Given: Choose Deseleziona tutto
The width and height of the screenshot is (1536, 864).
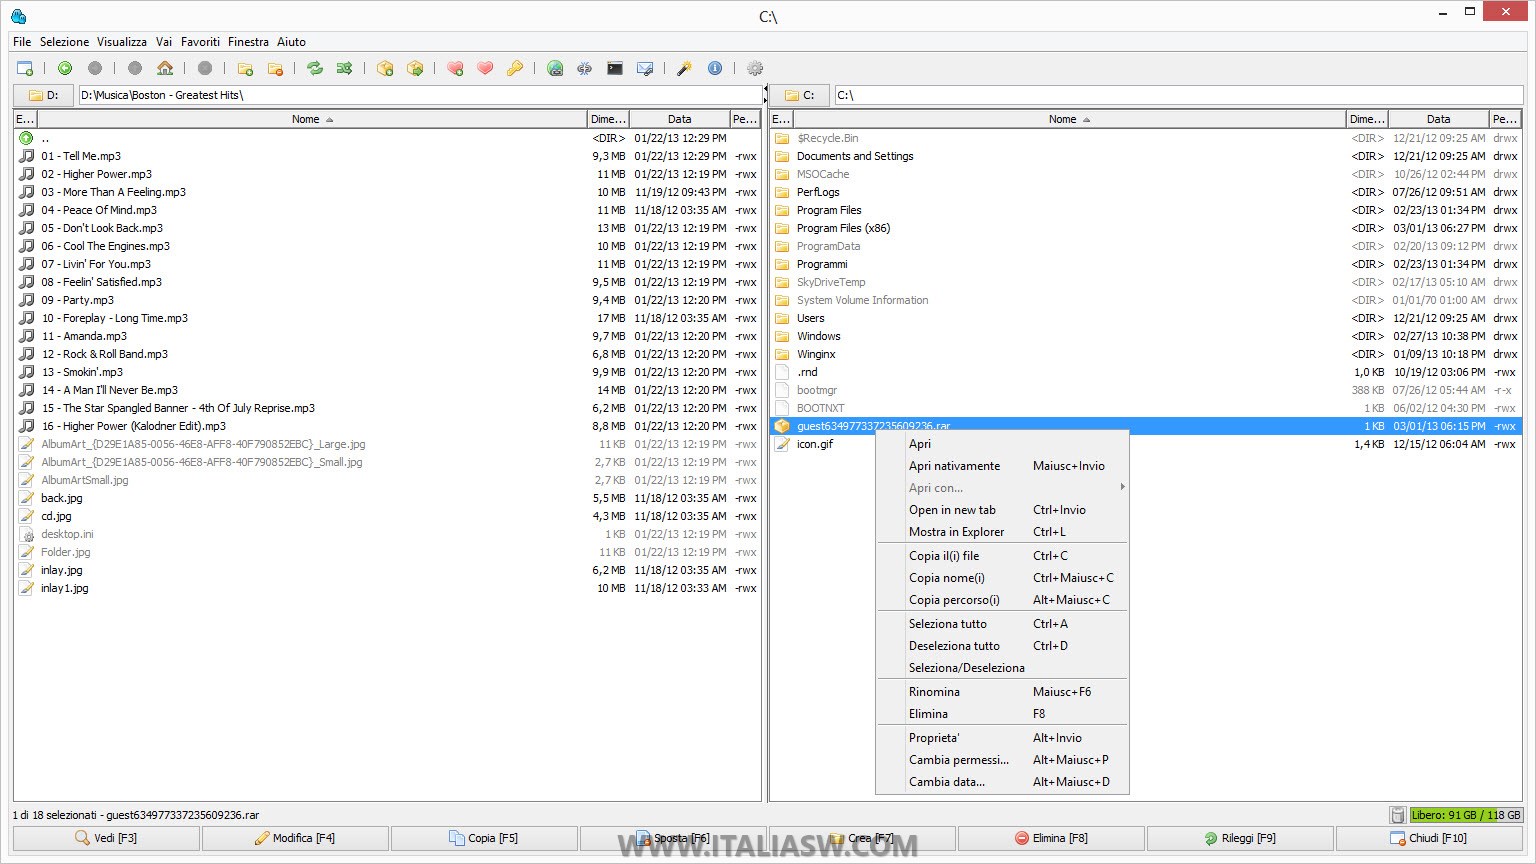Looking at the screenshot, I should pos(1002,646).
